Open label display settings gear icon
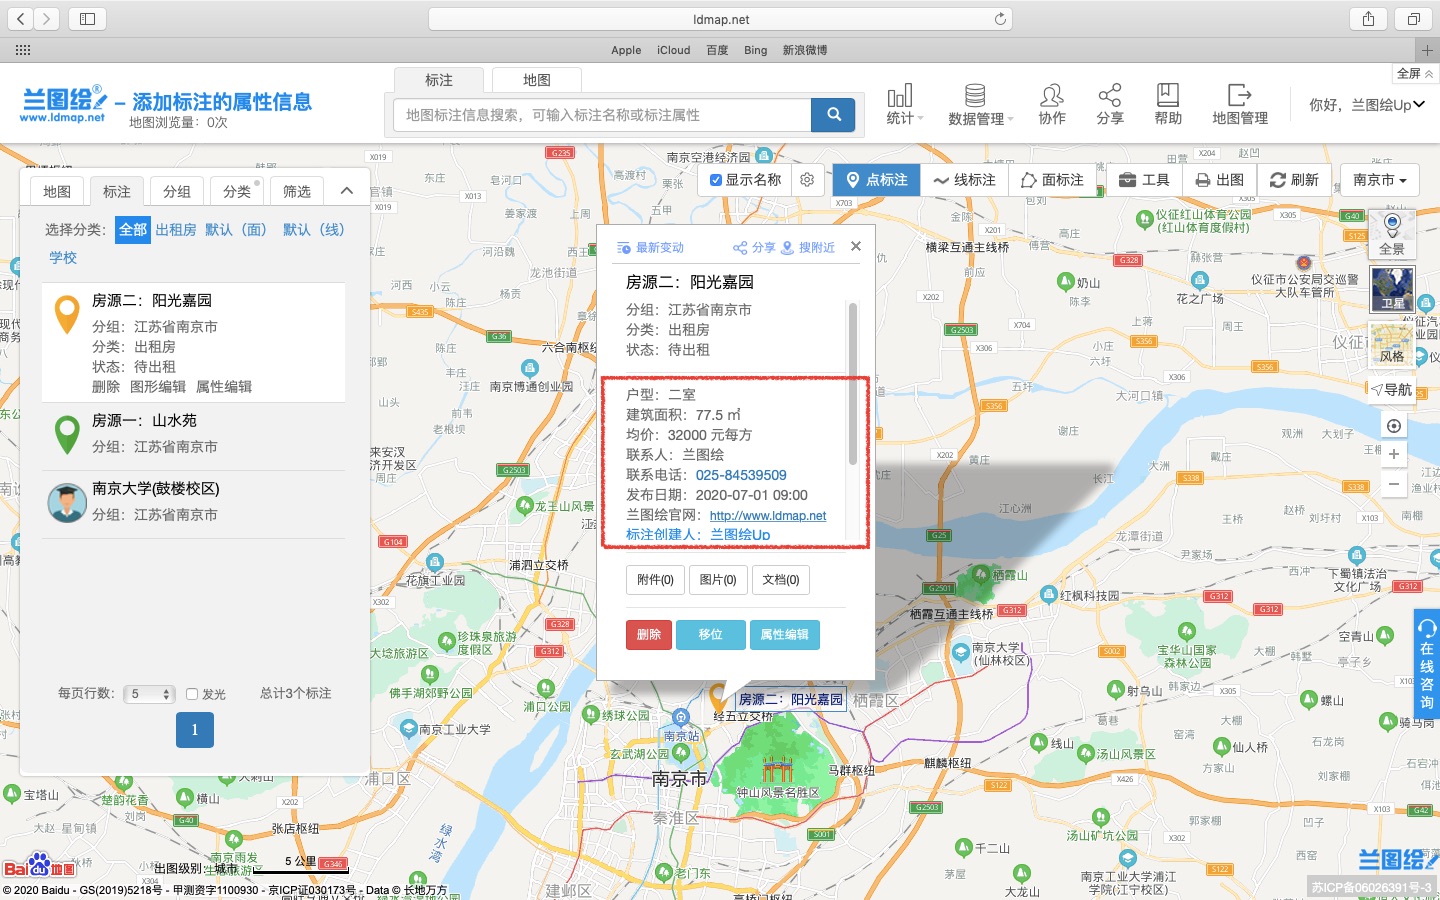This screenshot has width=1440, height=900. pyautogui.click(x=807, y=180)
